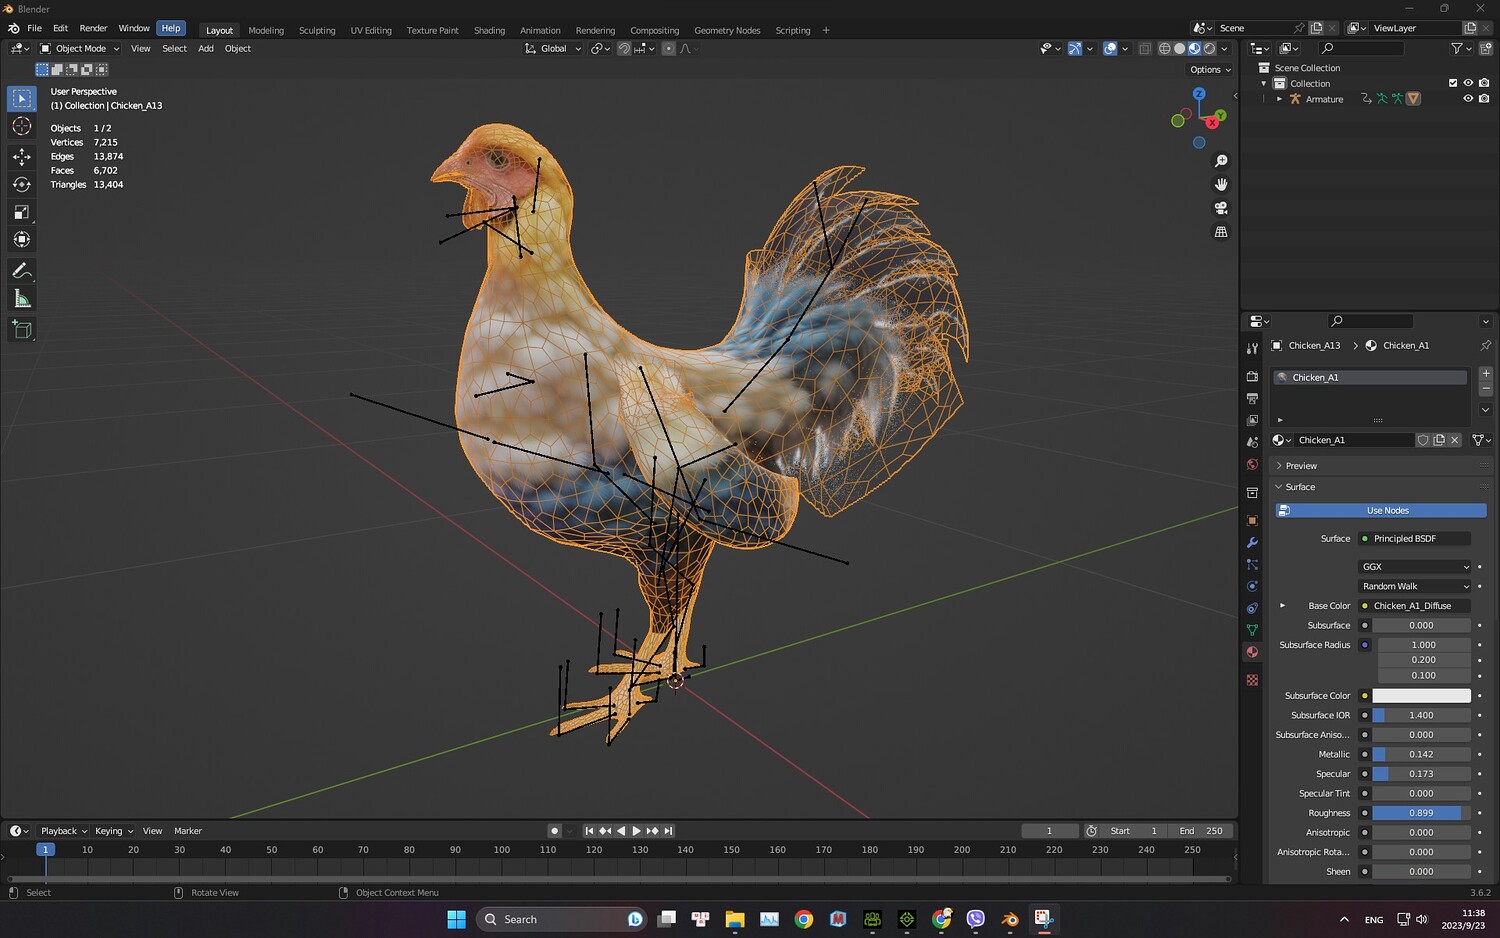Select the Cursor tool
This screenshot has height=938, width=1500.
click(x=22, y=126)
